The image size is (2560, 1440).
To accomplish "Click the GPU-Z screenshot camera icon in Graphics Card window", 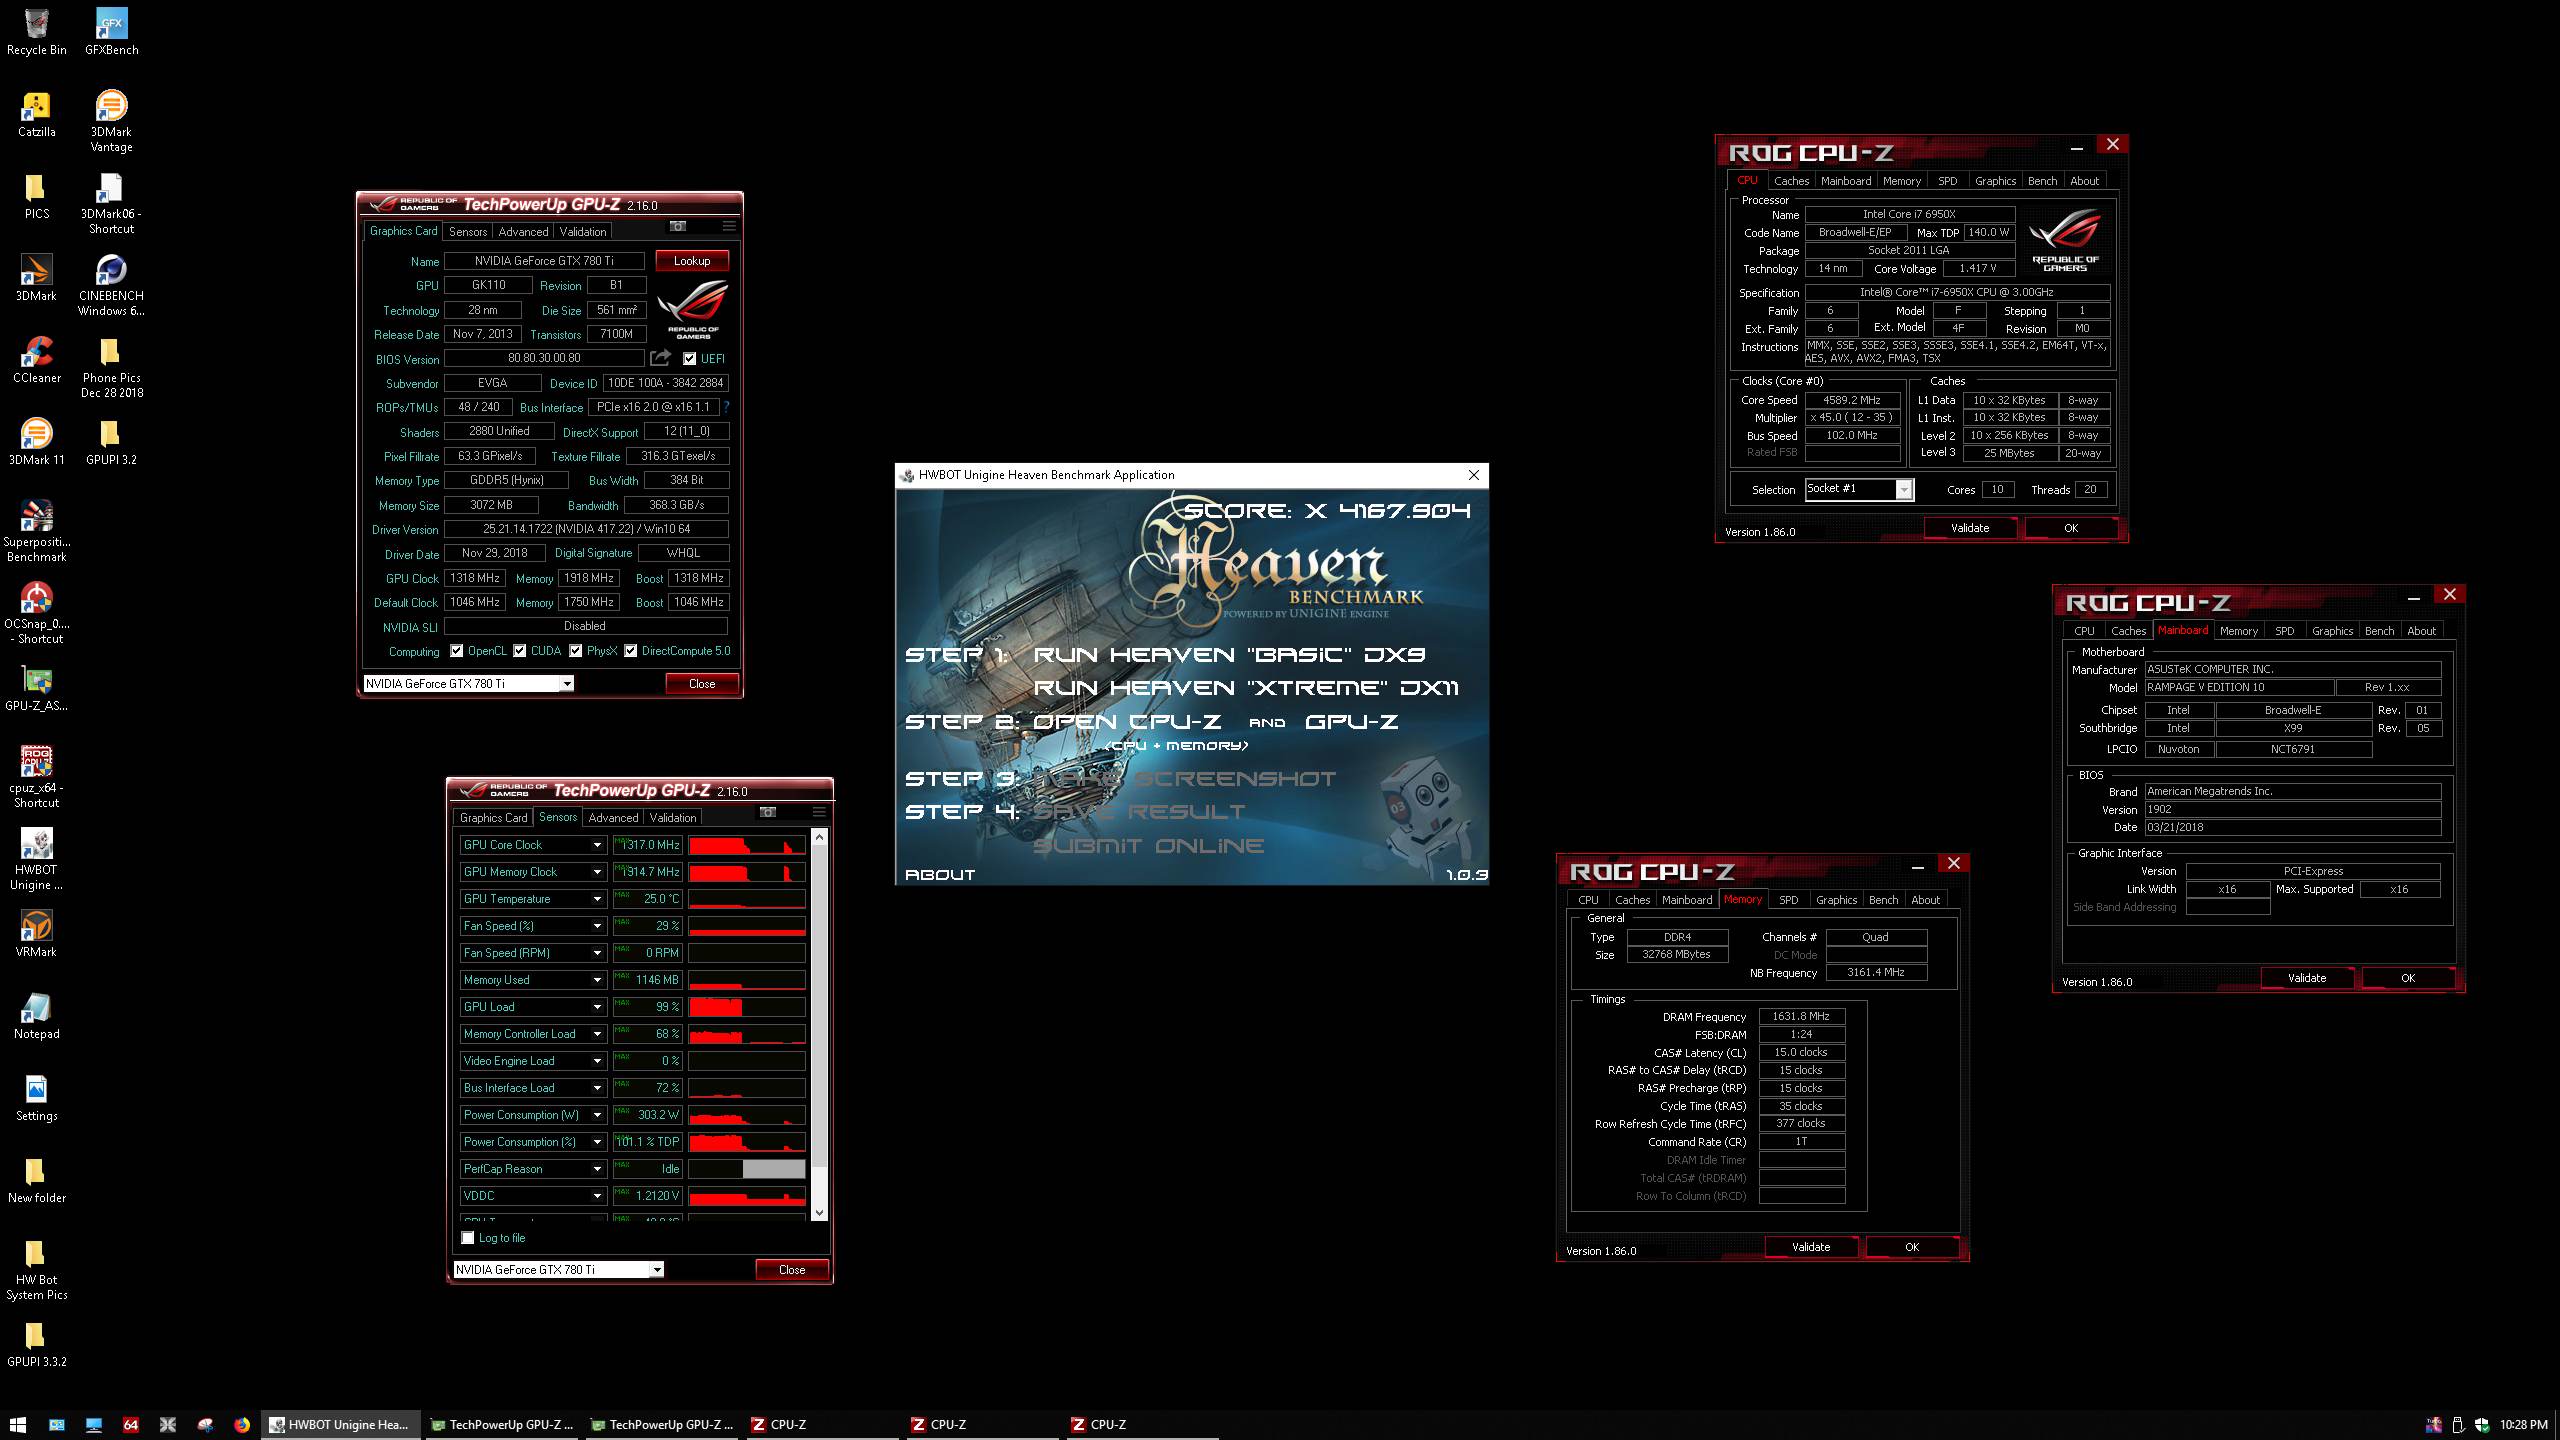I will point(678,226).
